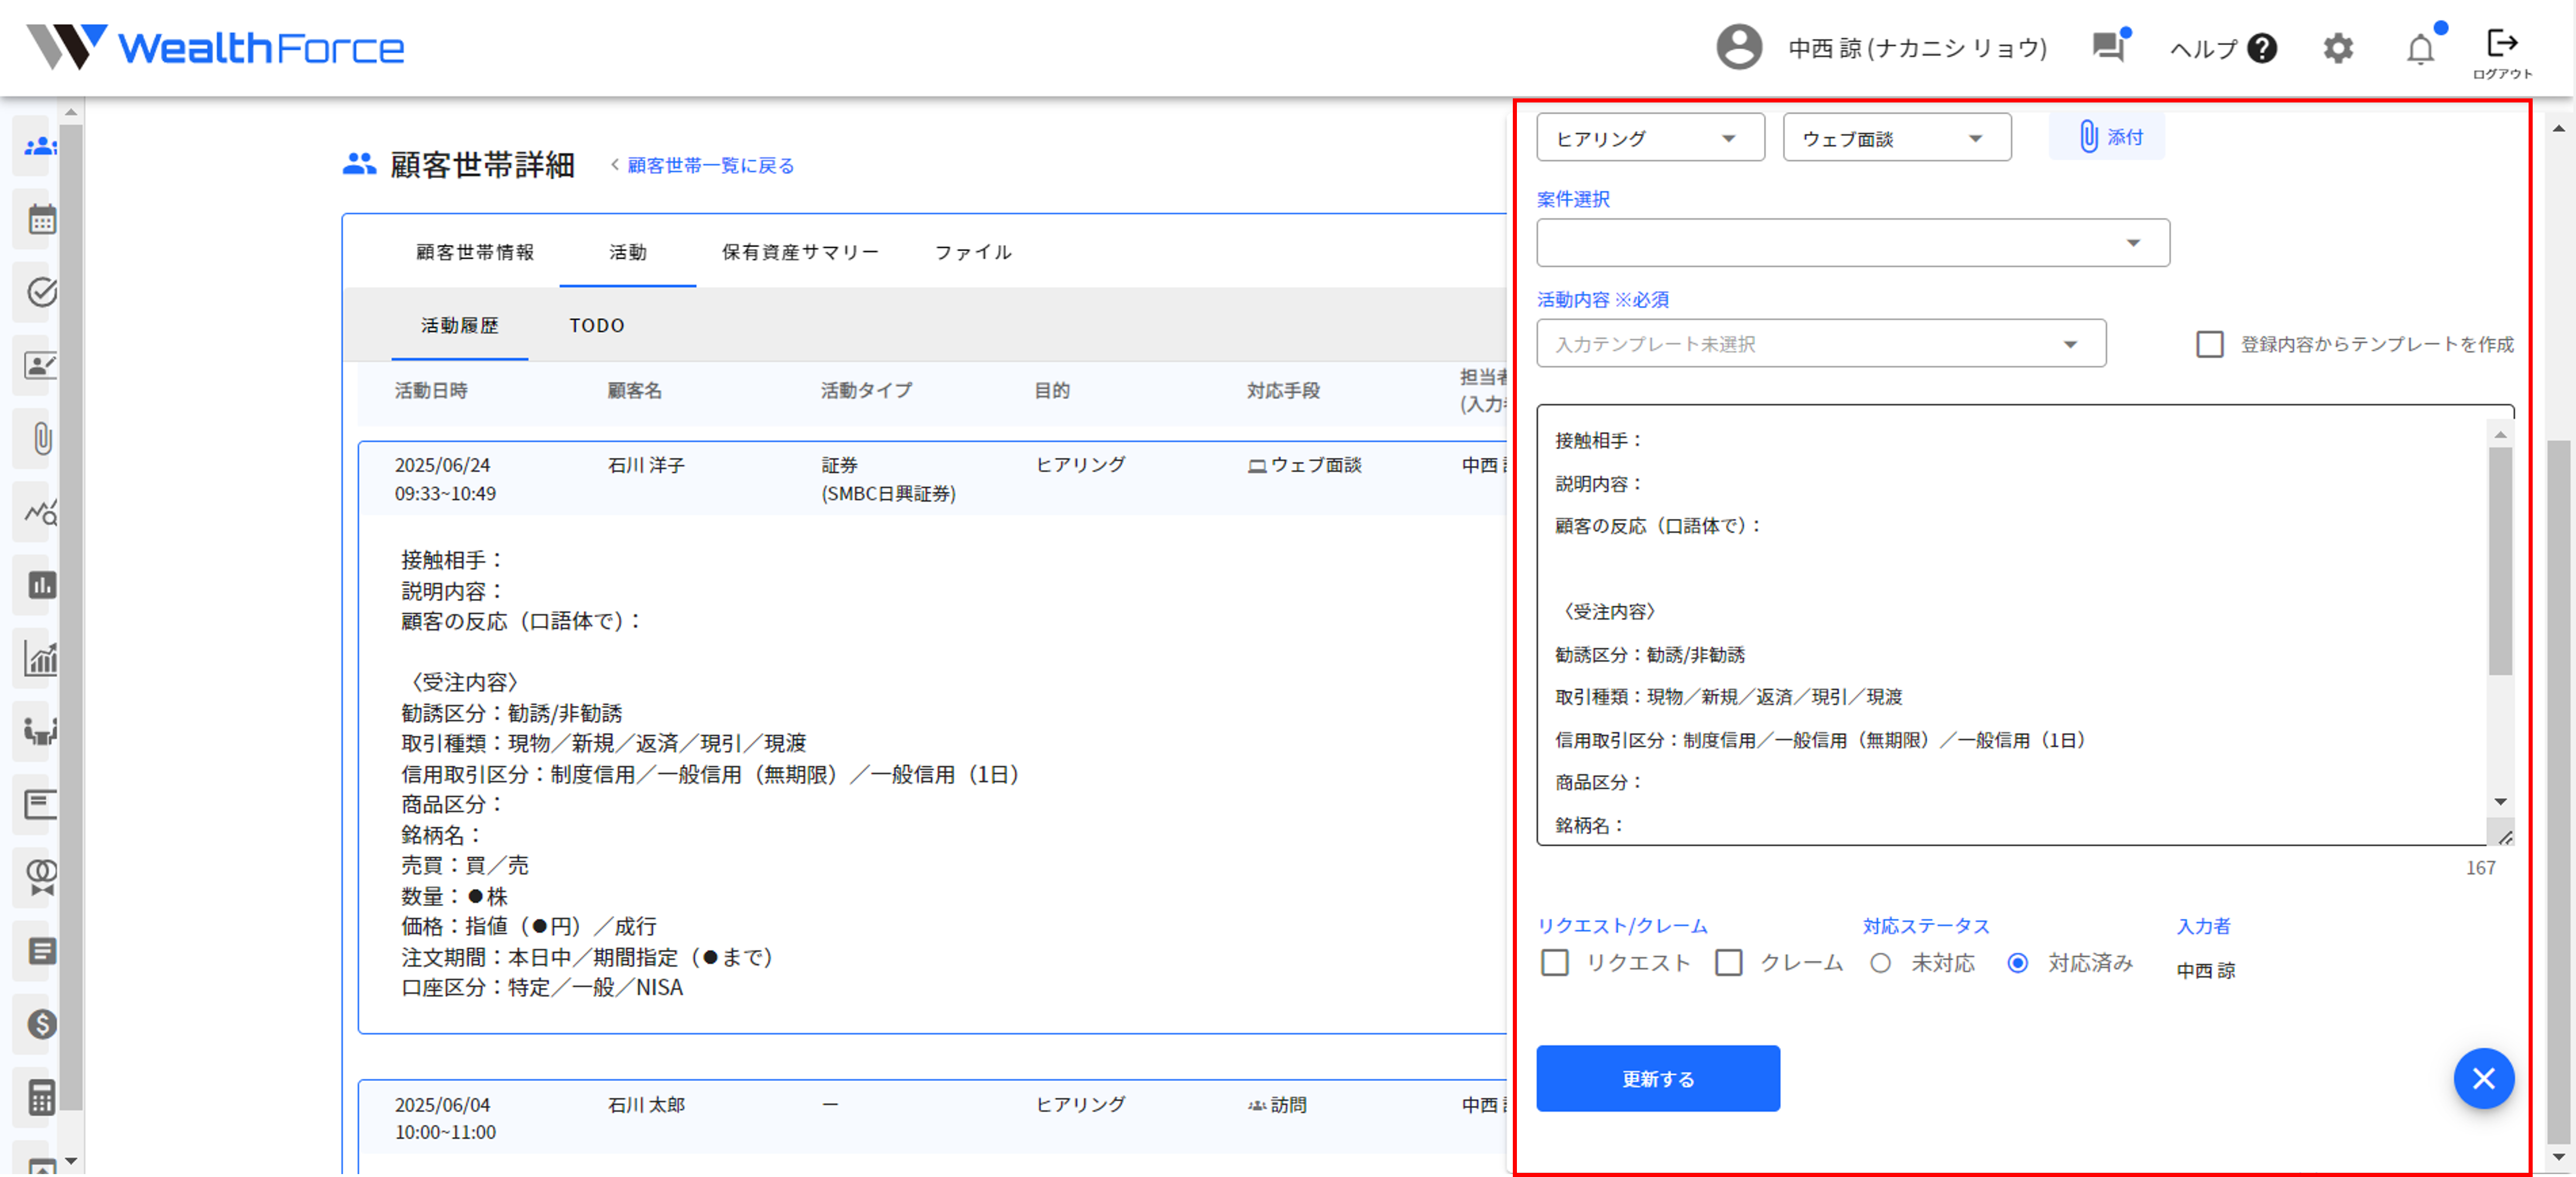Switch to 保有資産サマリー tab
Screen dimensions: 2576x1177
coord(800,252)
